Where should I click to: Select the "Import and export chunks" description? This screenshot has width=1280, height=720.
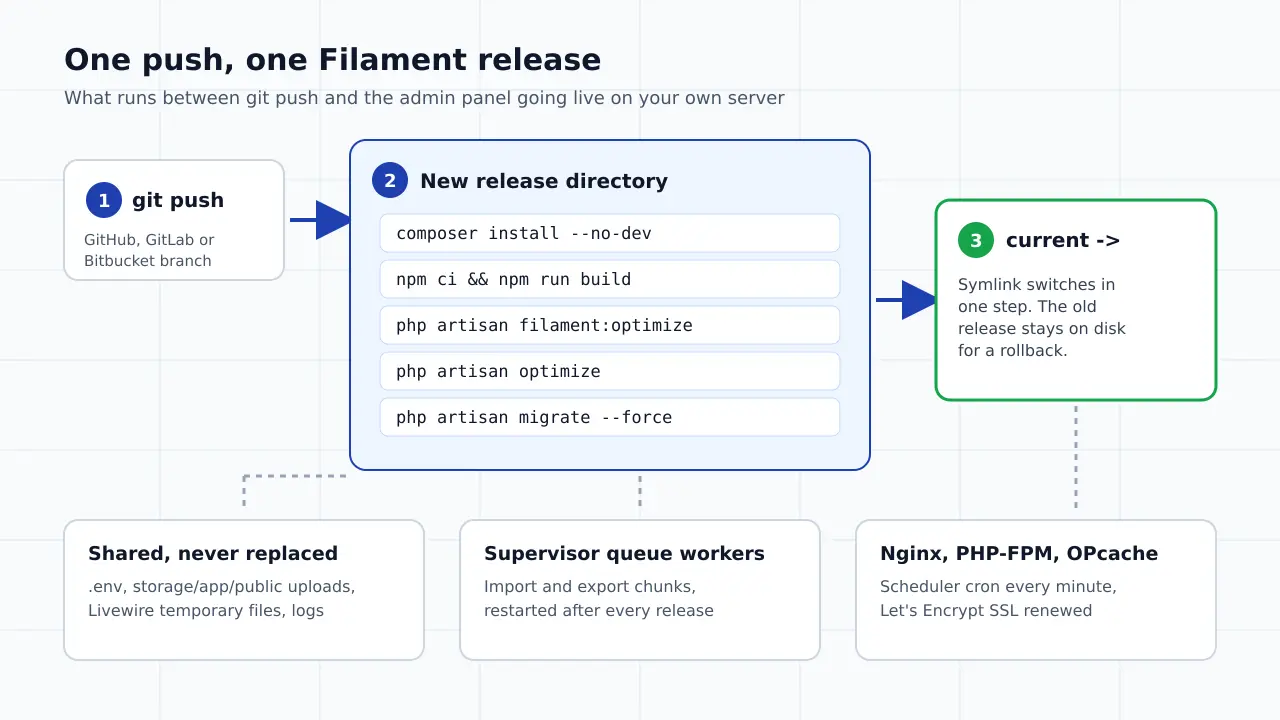[599, 598]
